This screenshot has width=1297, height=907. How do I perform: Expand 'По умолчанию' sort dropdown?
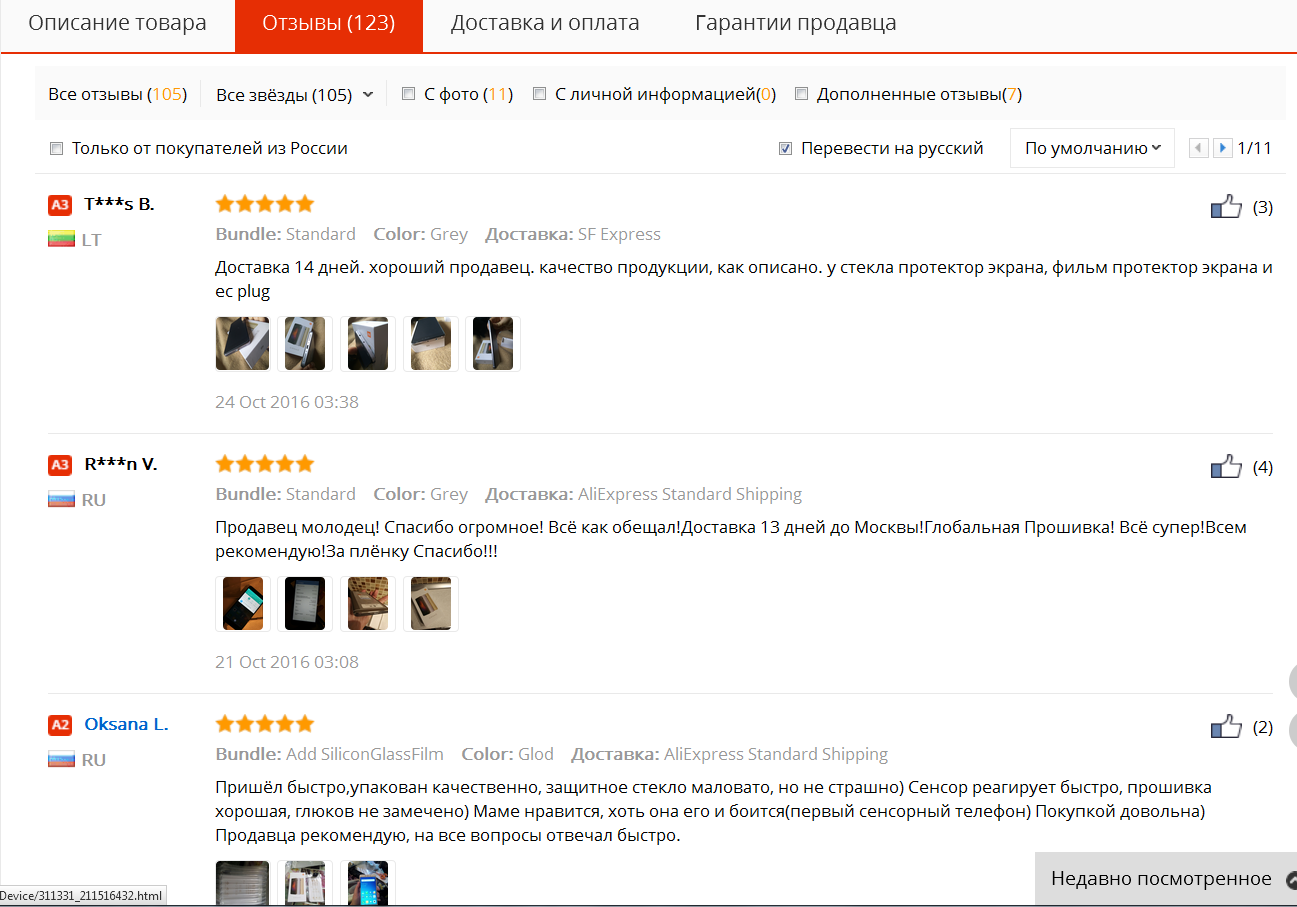point(1092,148)
